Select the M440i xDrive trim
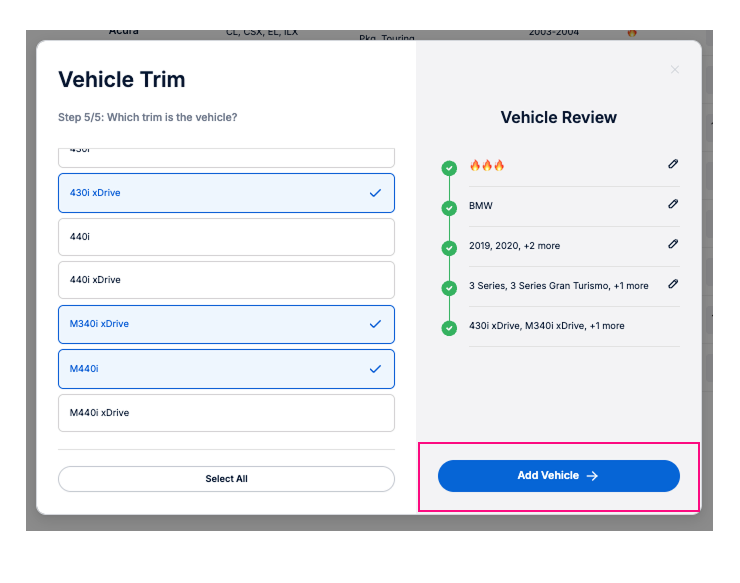Viewport: 740px width, 583px height. (x=226, y=412)
